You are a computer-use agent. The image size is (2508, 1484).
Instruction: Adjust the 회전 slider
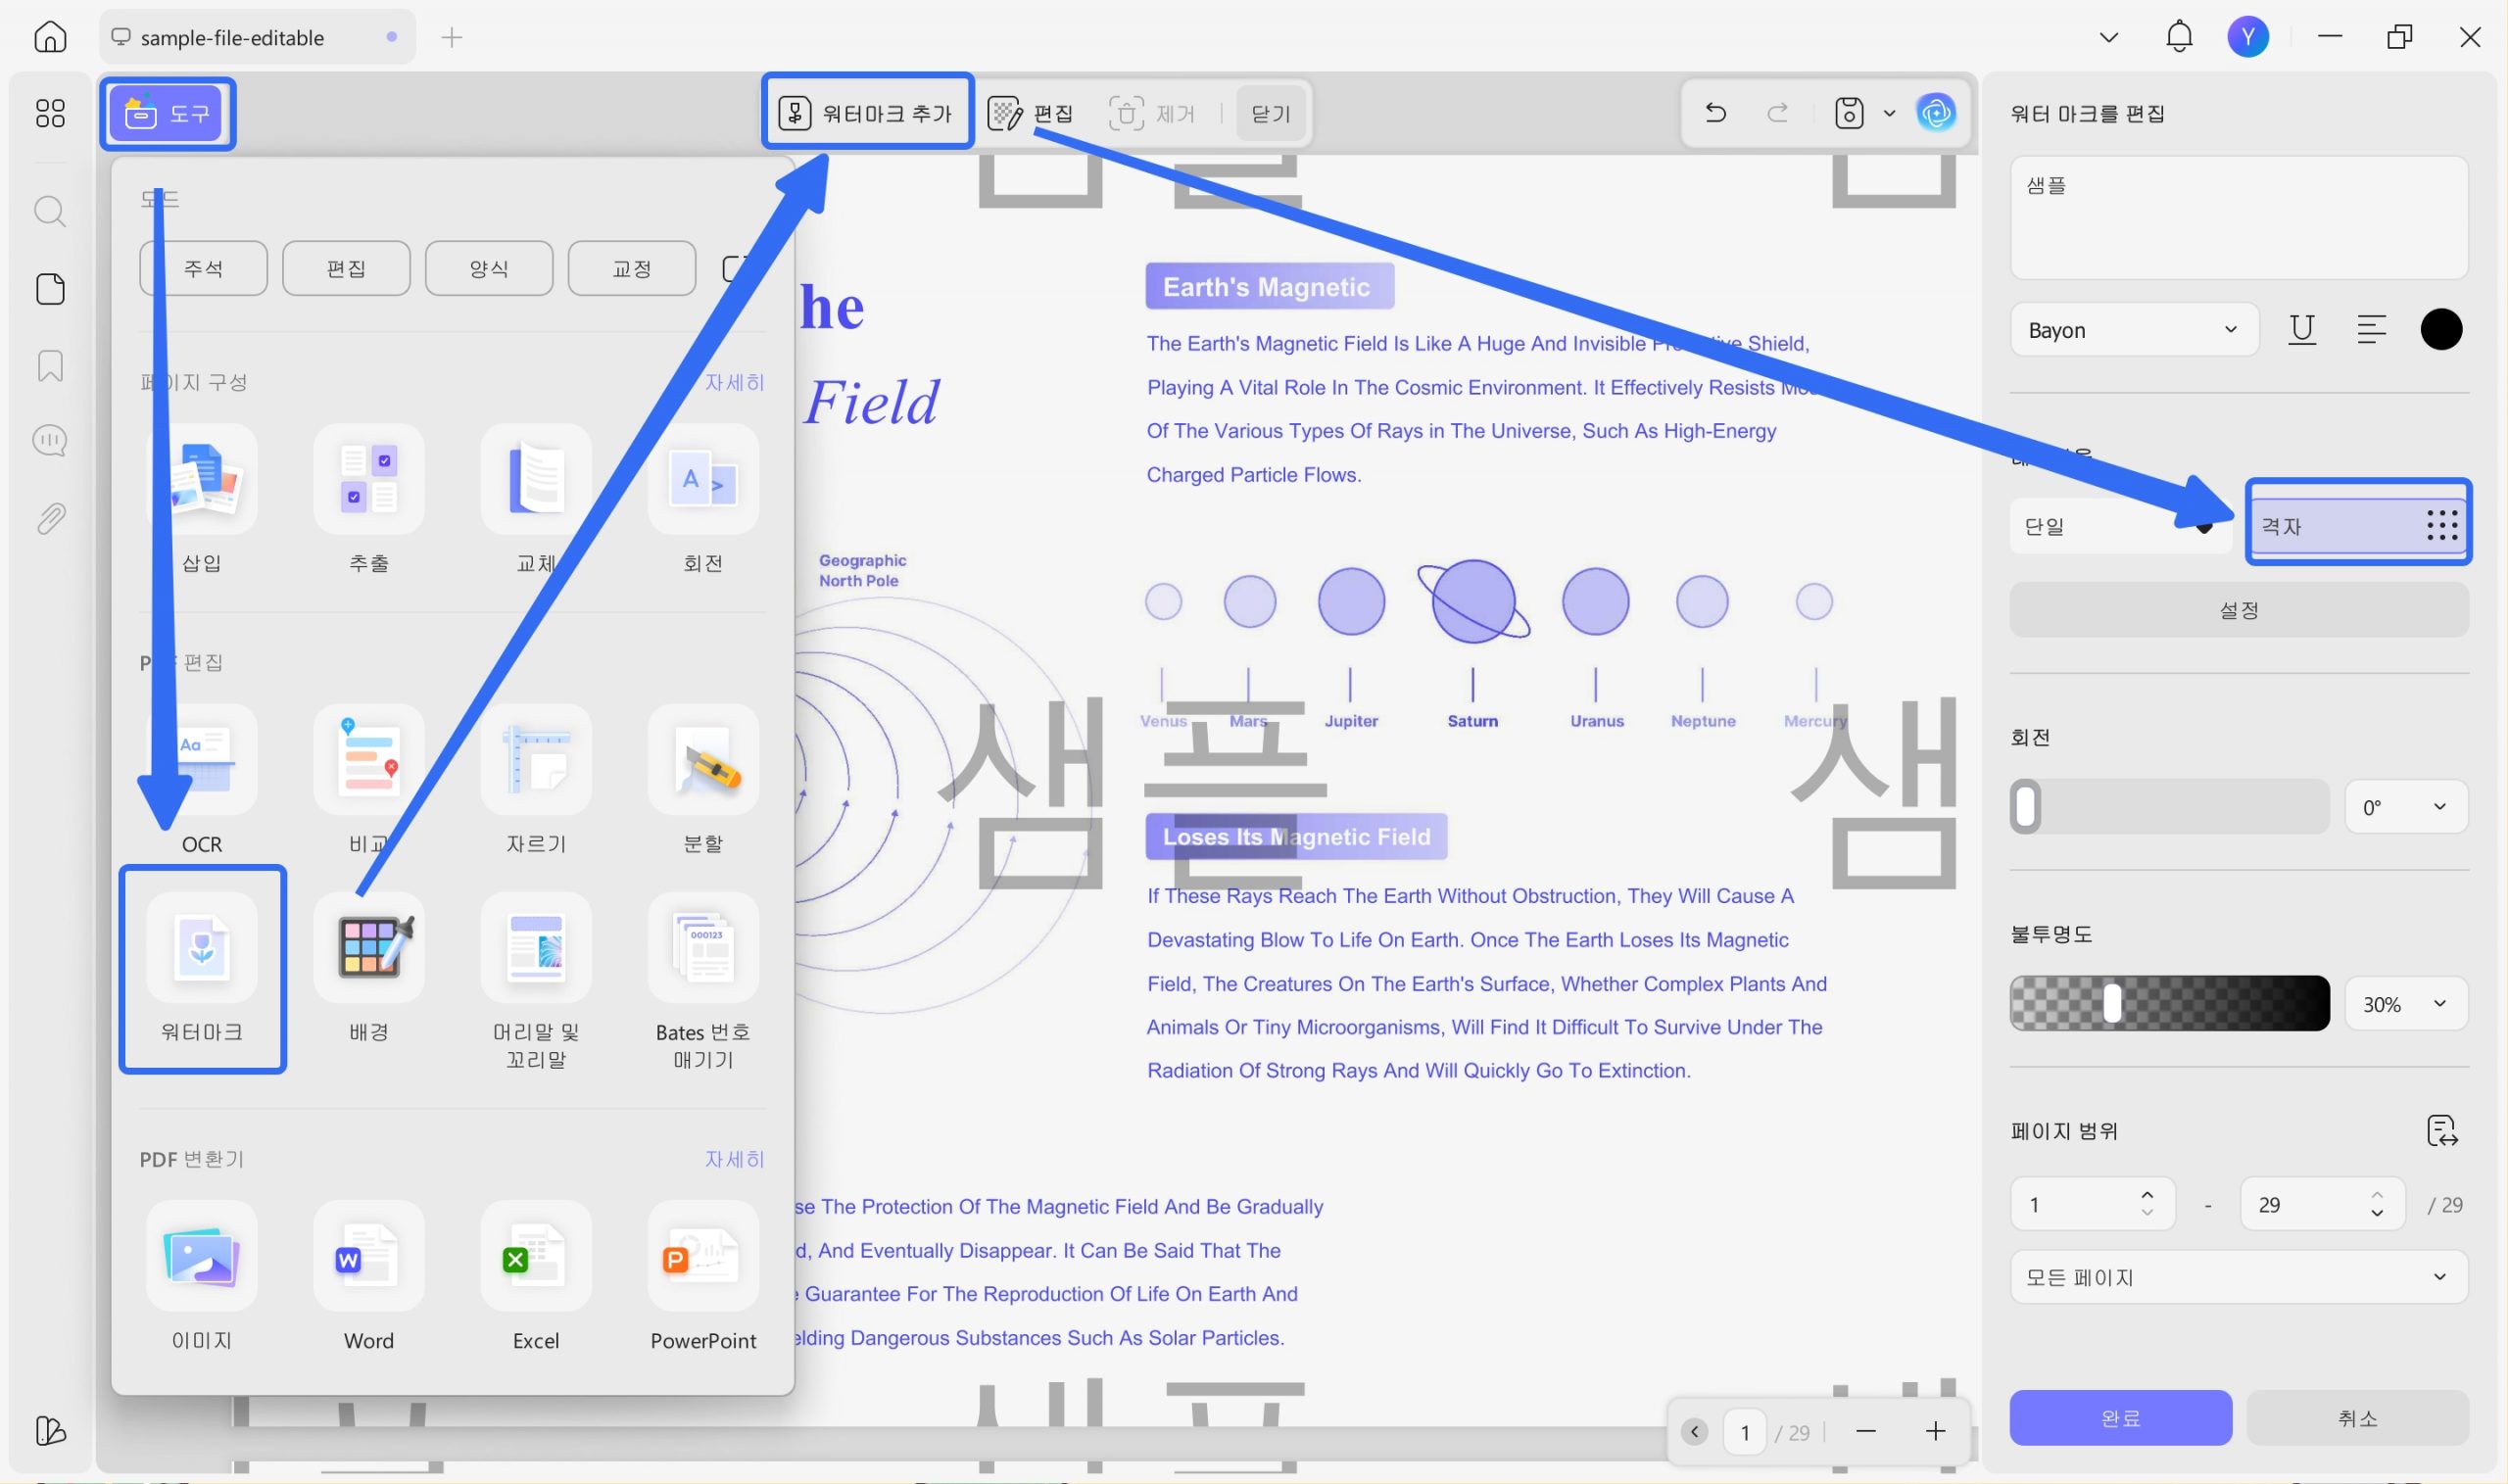(x=2169, y=807)
